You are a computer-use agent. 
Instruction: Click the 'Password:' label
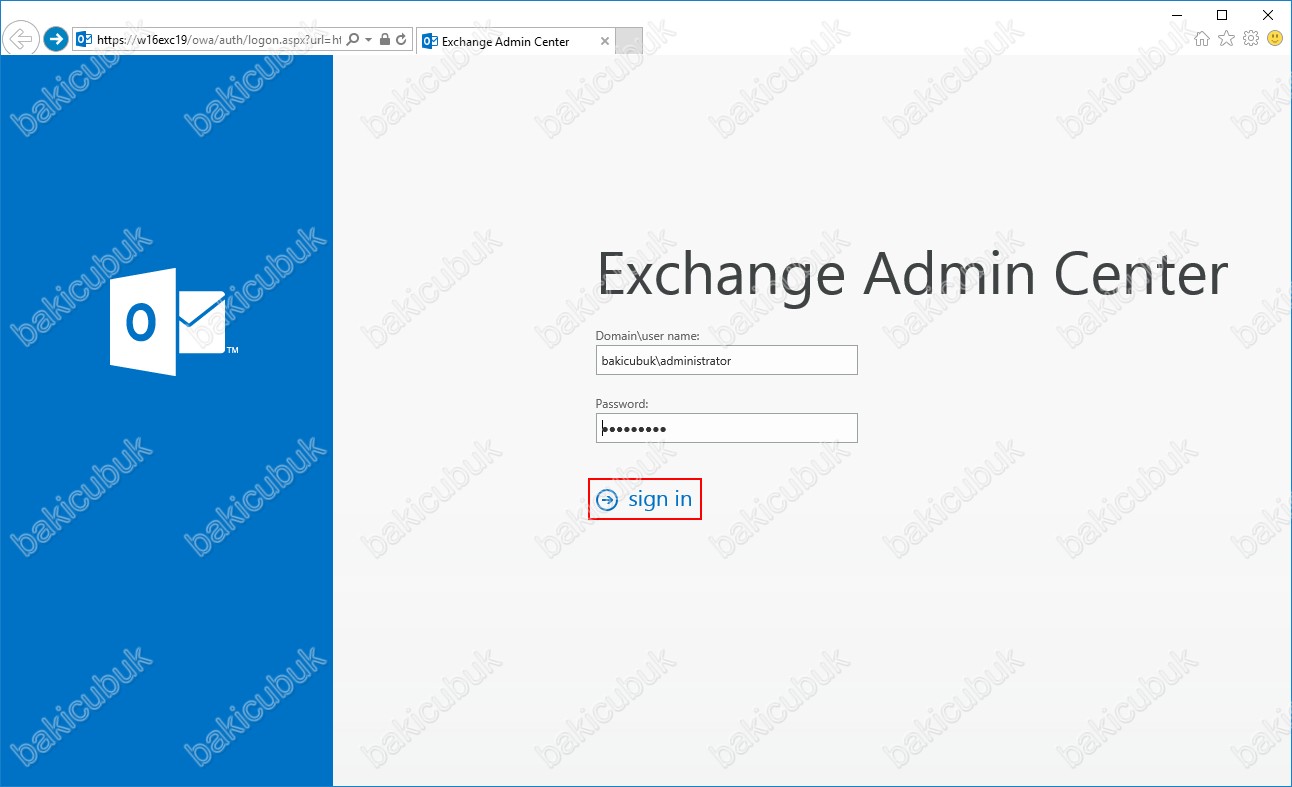(622, 404)
